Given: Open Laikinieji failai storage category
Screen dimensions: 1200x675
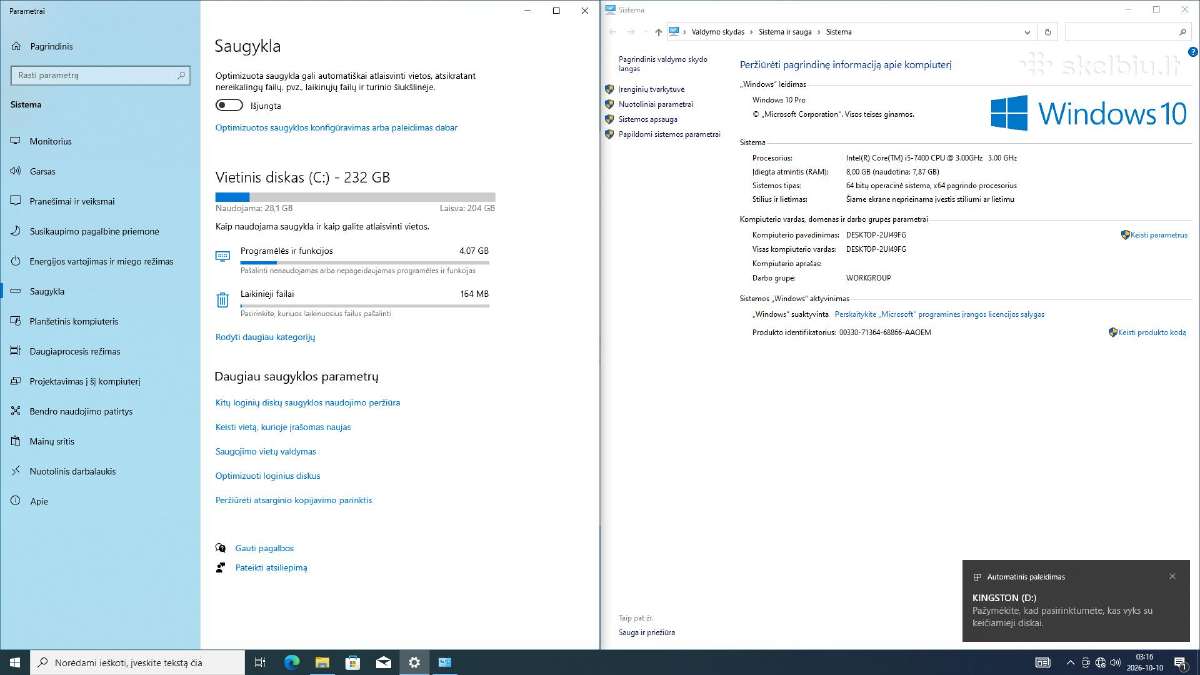Looking at the screenshot, I should point(352,304).
